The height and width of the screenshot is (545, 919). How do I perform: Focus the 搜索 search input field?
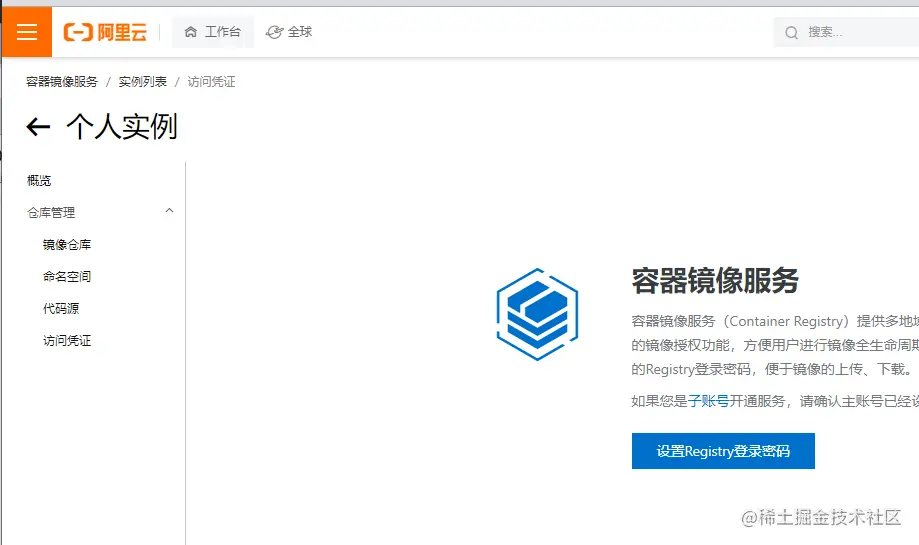(x=846, y=32)
